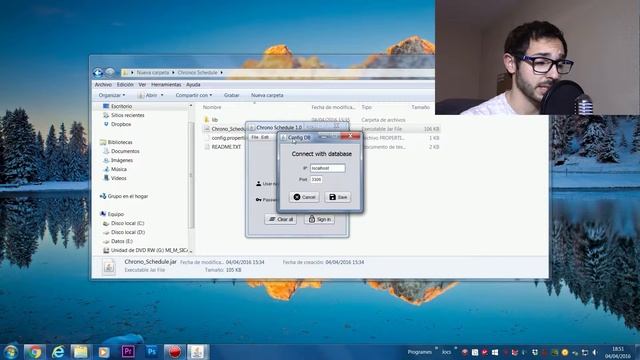Click the taskbar clock
The image size is (640, 360).
point(618,352)
